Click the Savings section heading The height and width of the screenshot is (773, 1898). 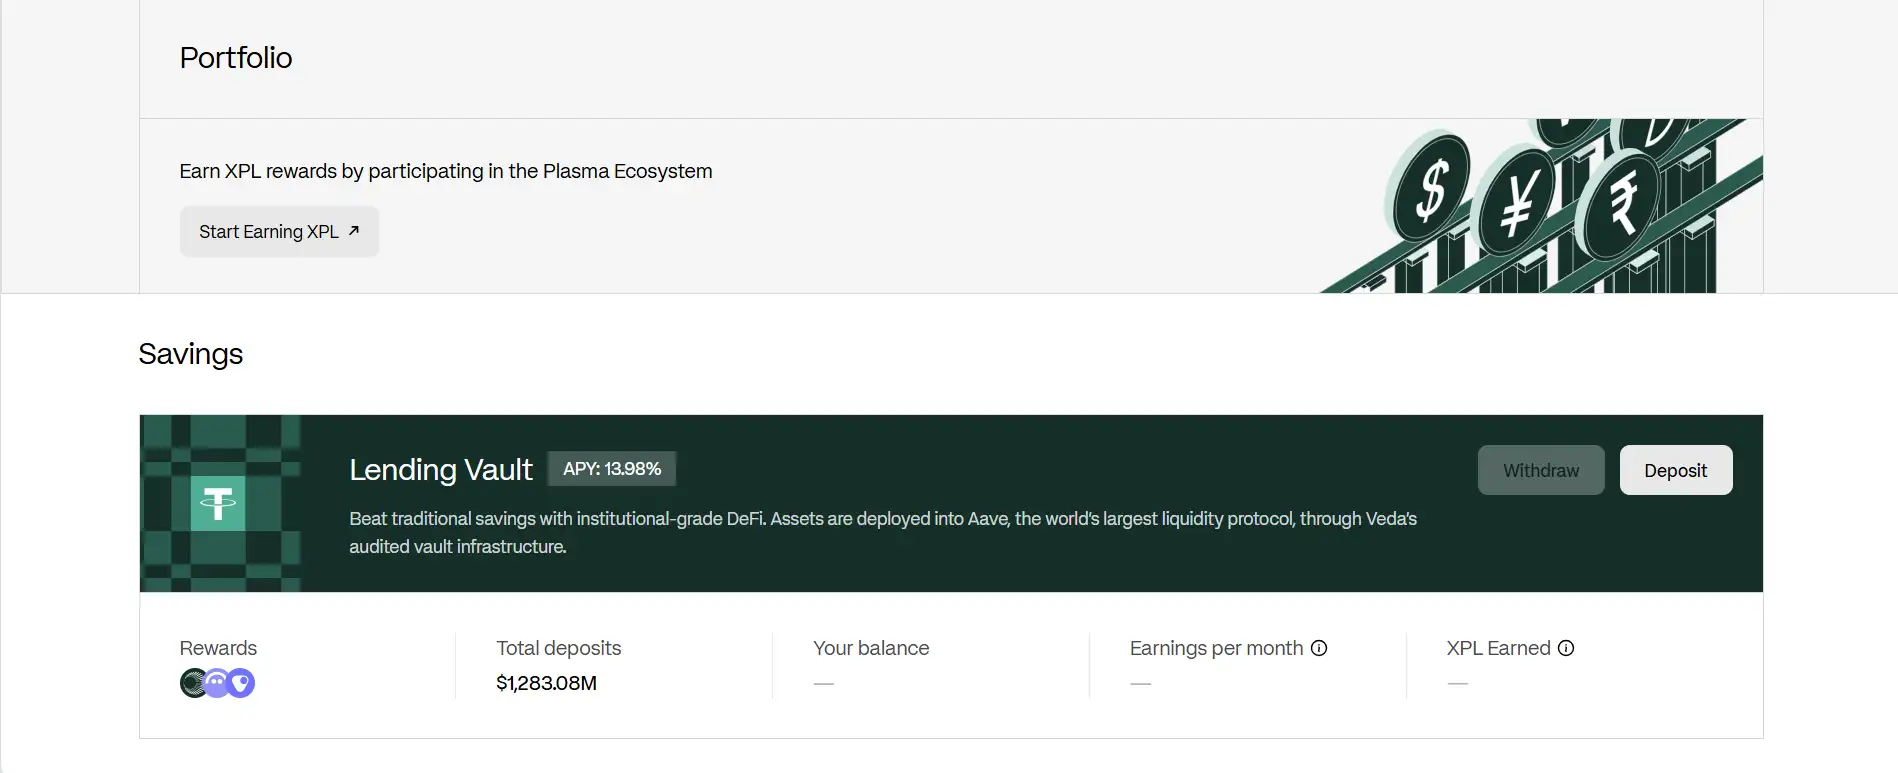191,354
